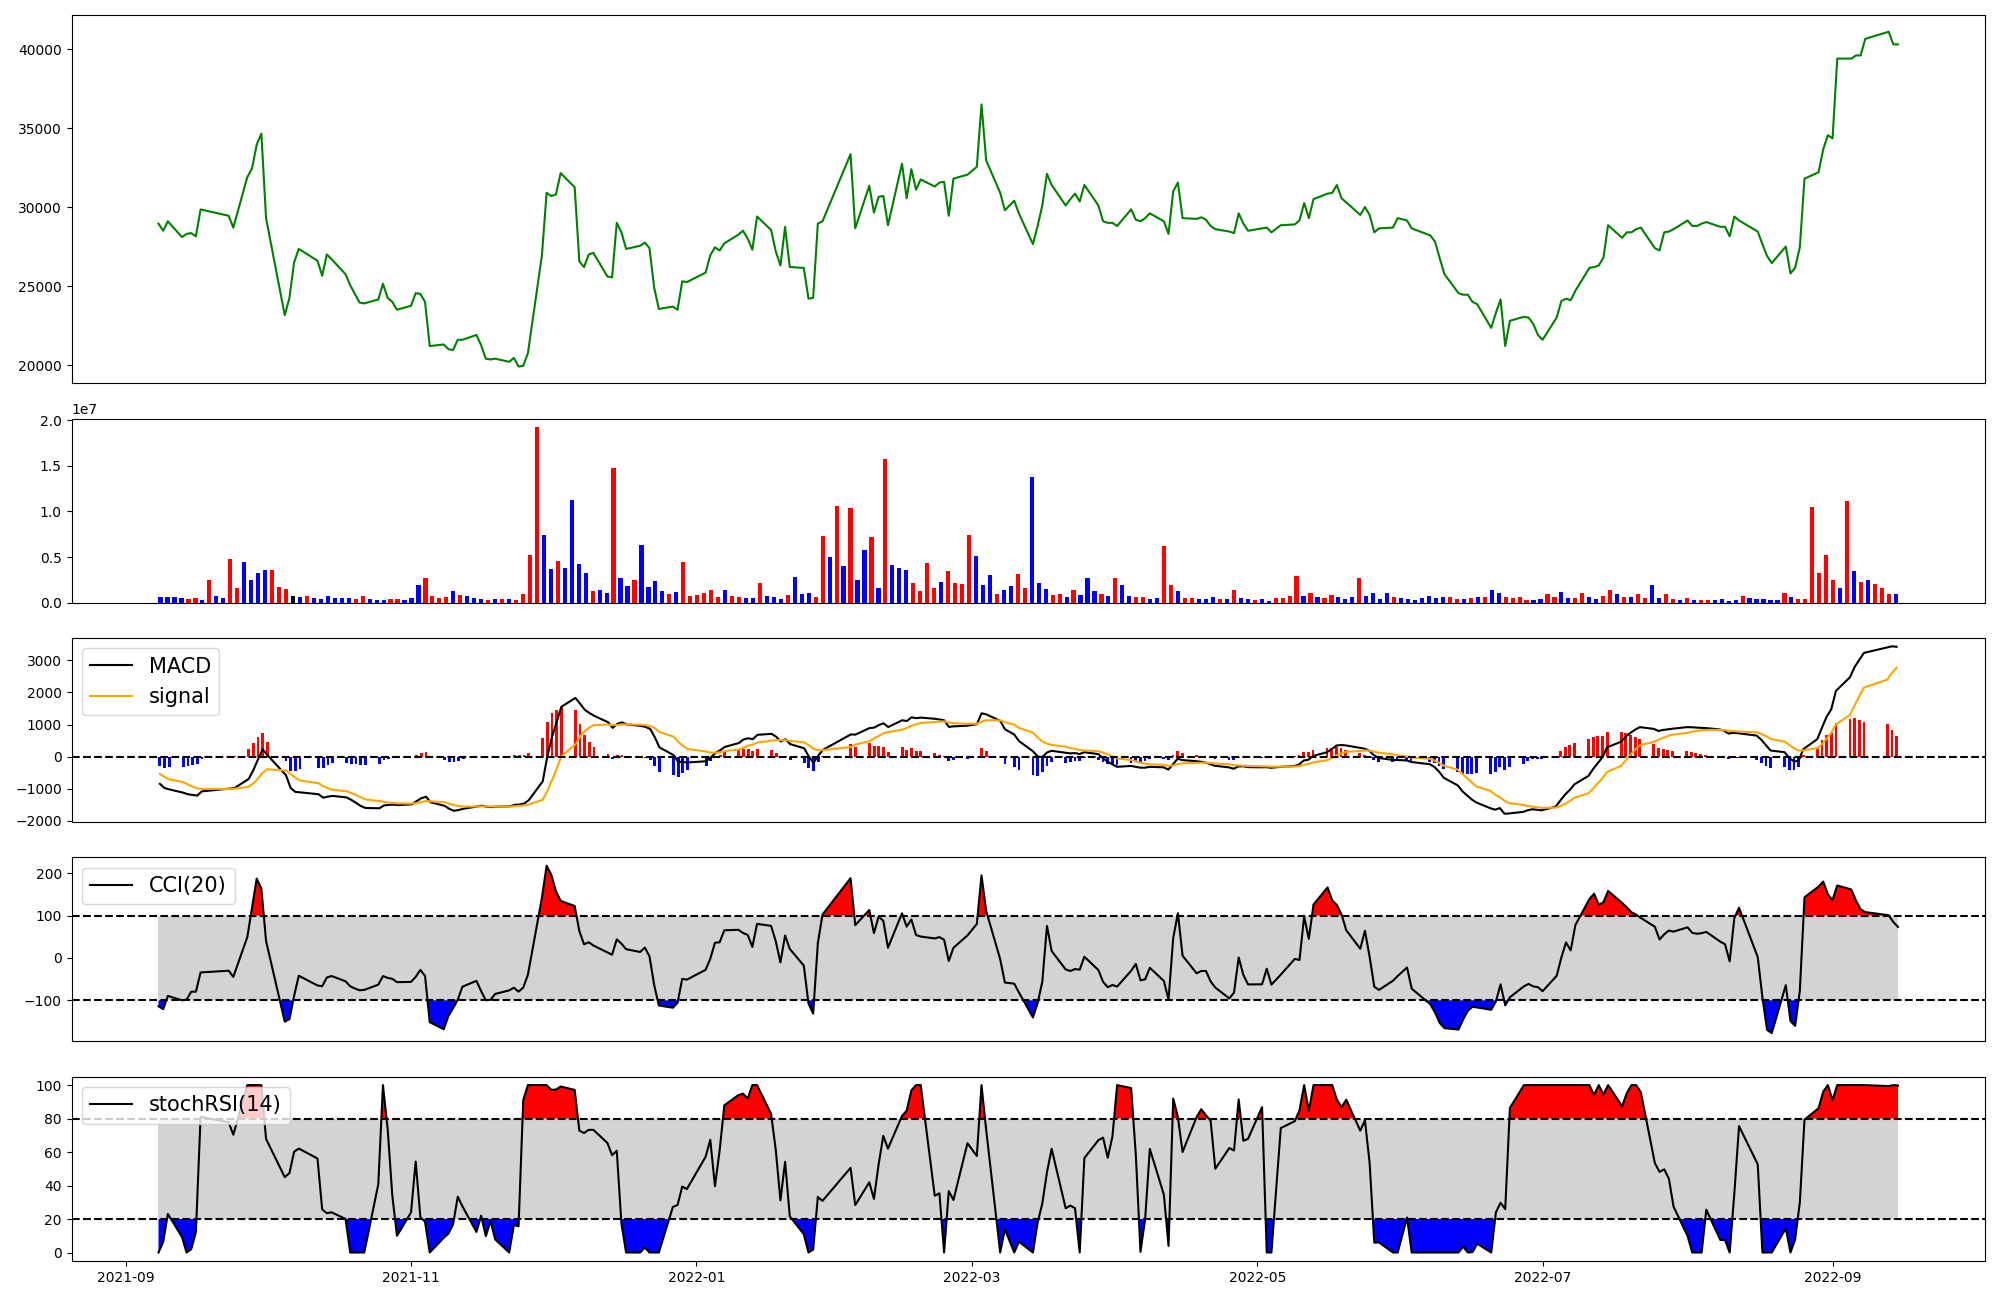Click the 2021-11 date tick label
Image resolution: width=2000 pixels, height=1300 pixels.
click(411, 1277)
